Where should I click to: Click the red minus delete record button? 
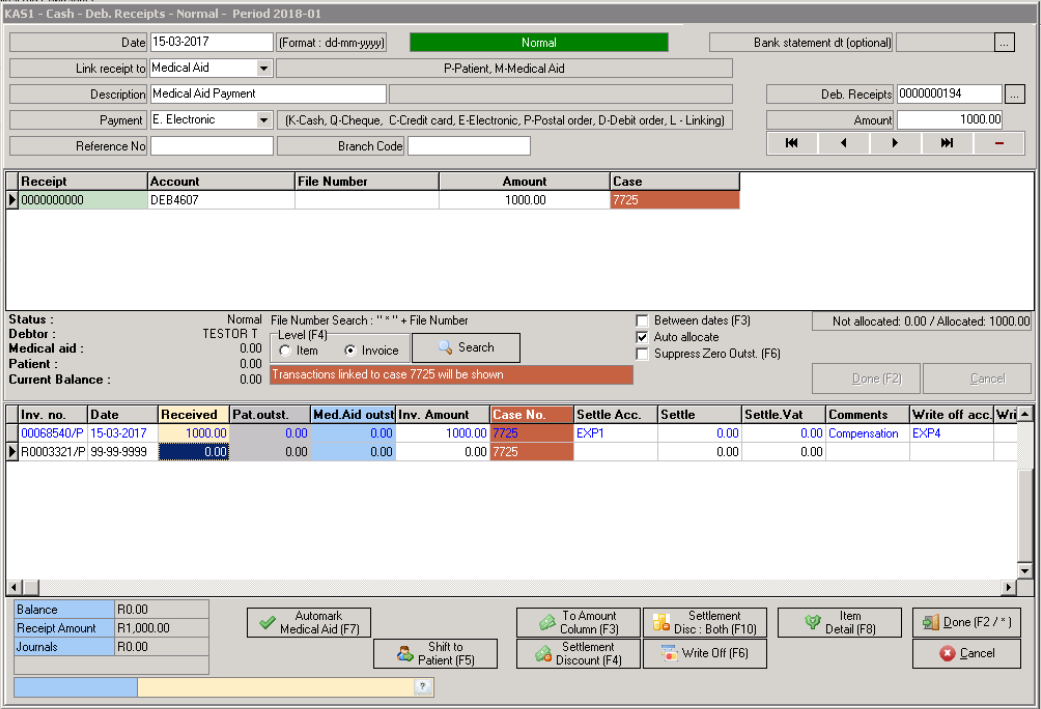click(998, 143)
